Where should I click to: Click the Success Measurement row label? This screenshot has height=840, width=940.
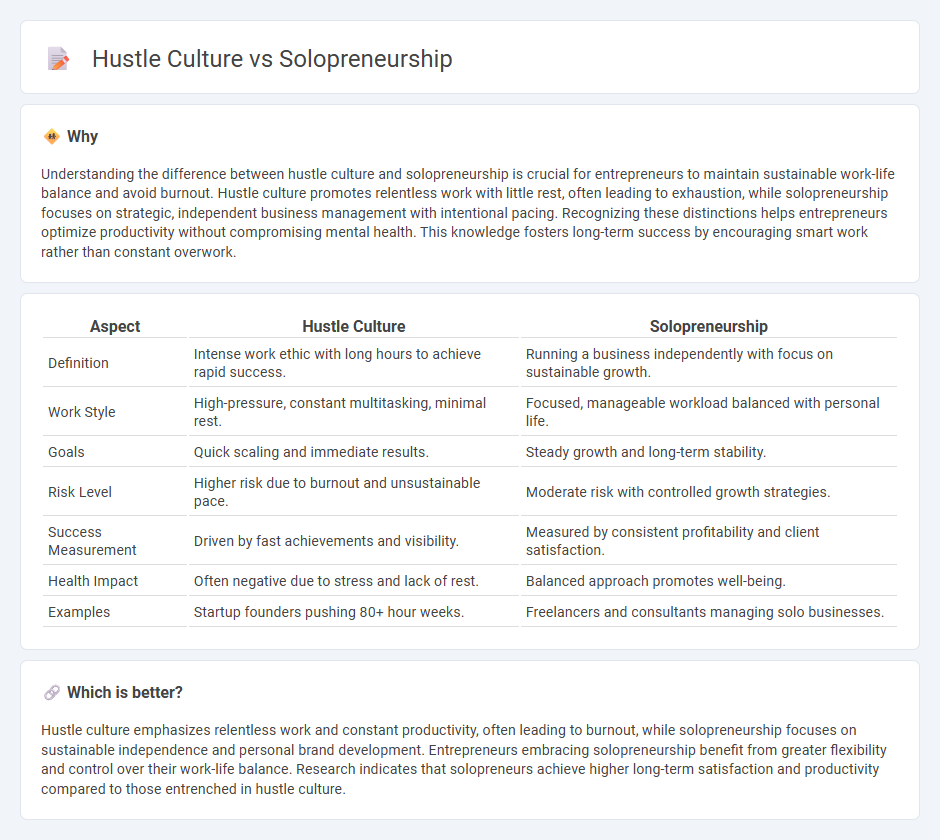click(92, 541)
